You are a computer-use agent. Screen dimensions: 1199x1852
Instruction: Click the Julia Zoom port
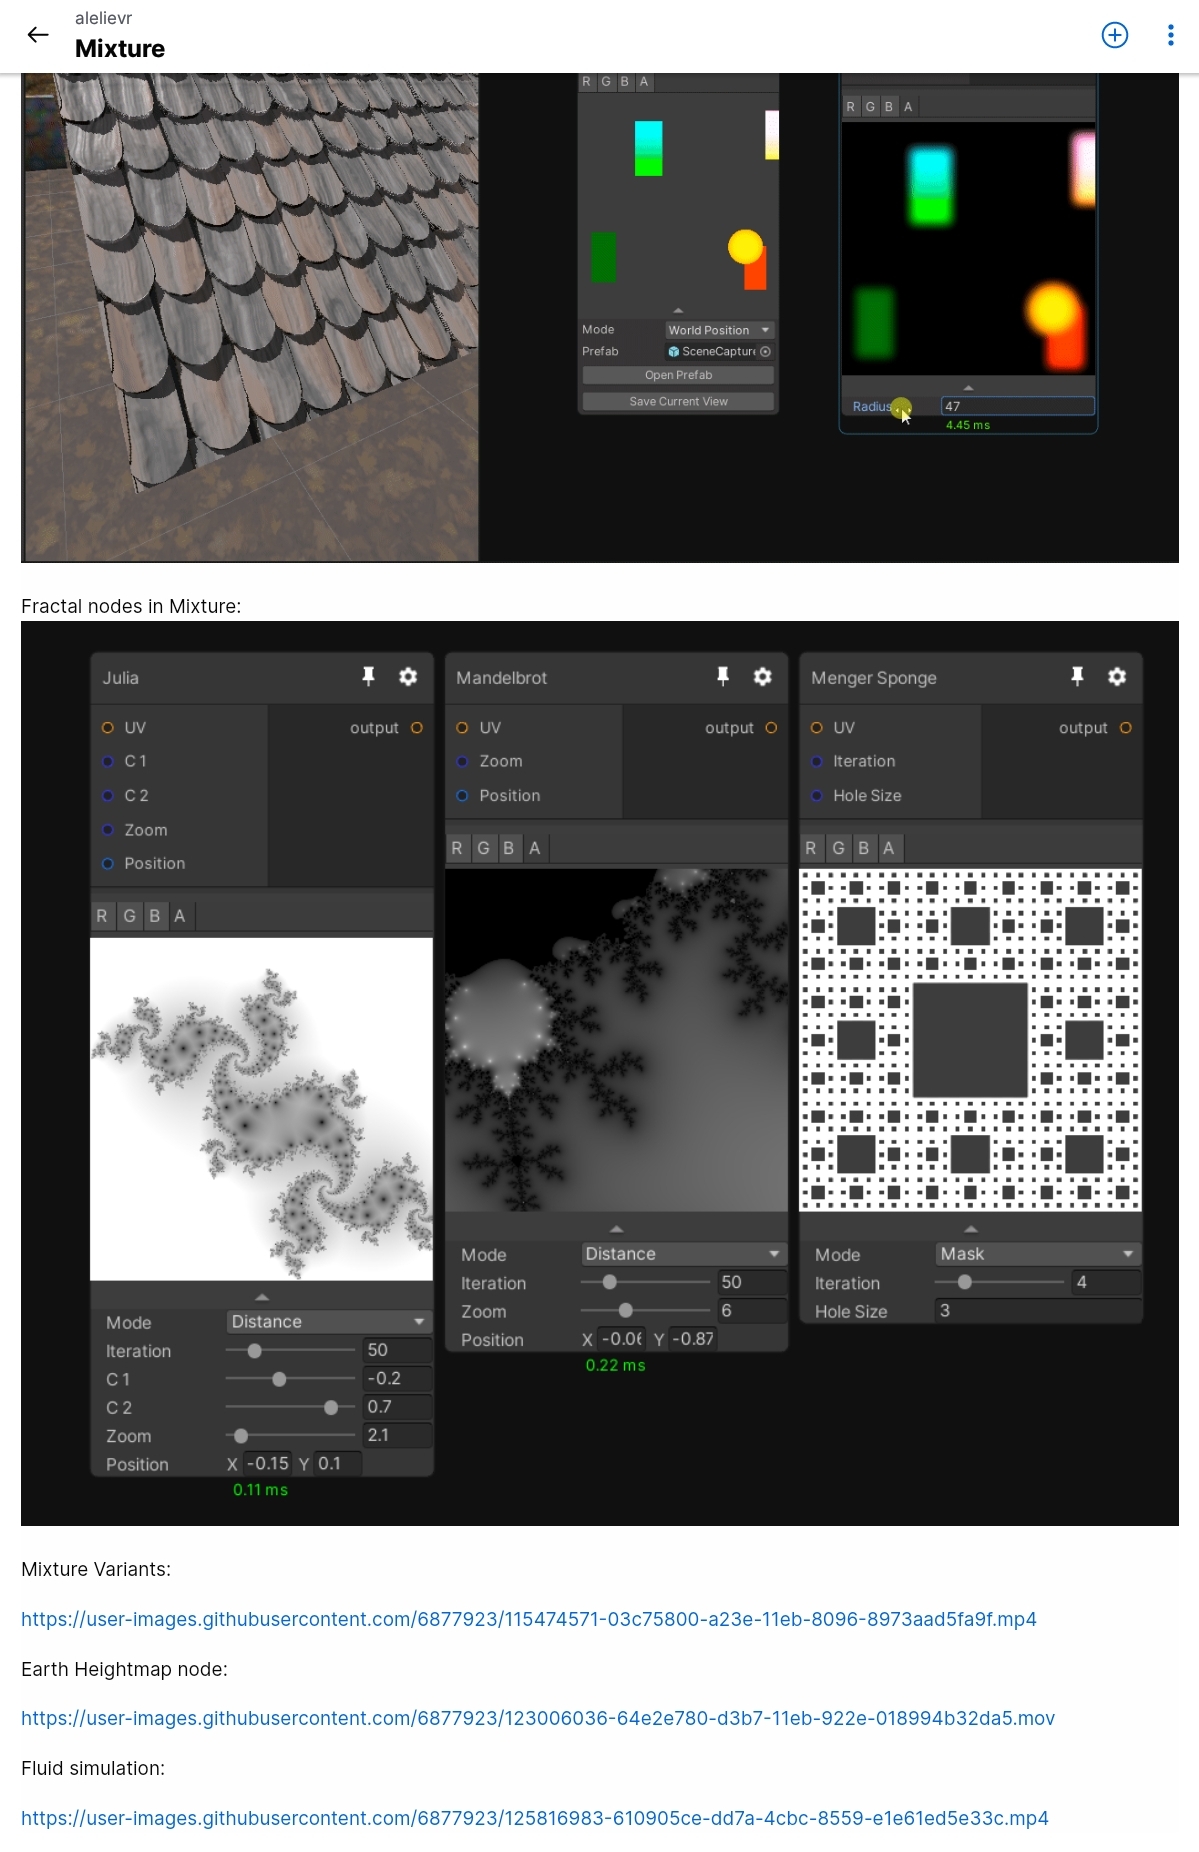pos(107,830)
